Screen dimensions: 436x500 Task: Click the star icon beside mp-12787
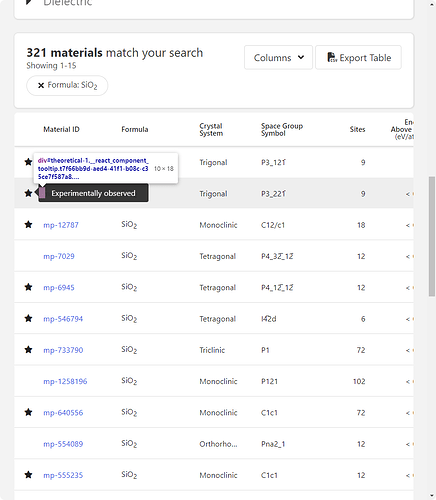tap(28, 225)
